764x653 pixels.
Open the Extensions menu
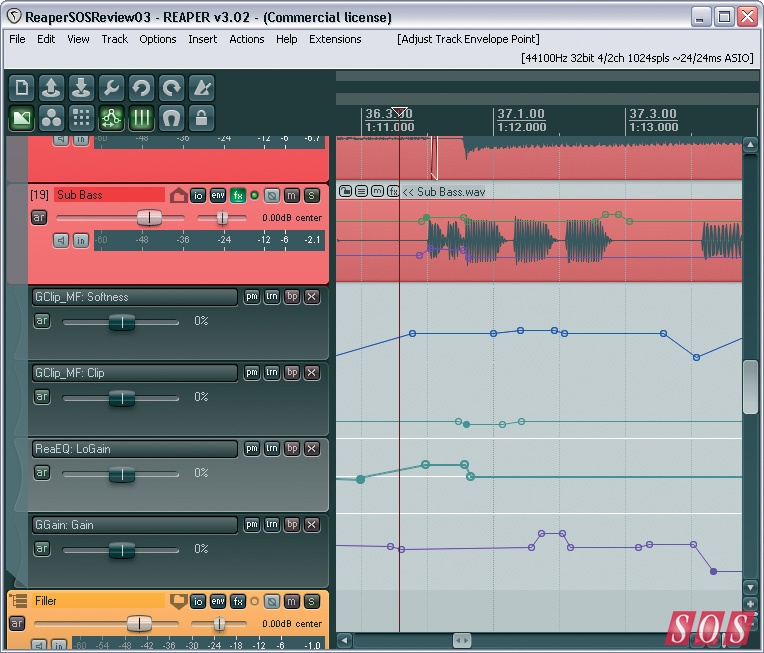coord(335,39)
